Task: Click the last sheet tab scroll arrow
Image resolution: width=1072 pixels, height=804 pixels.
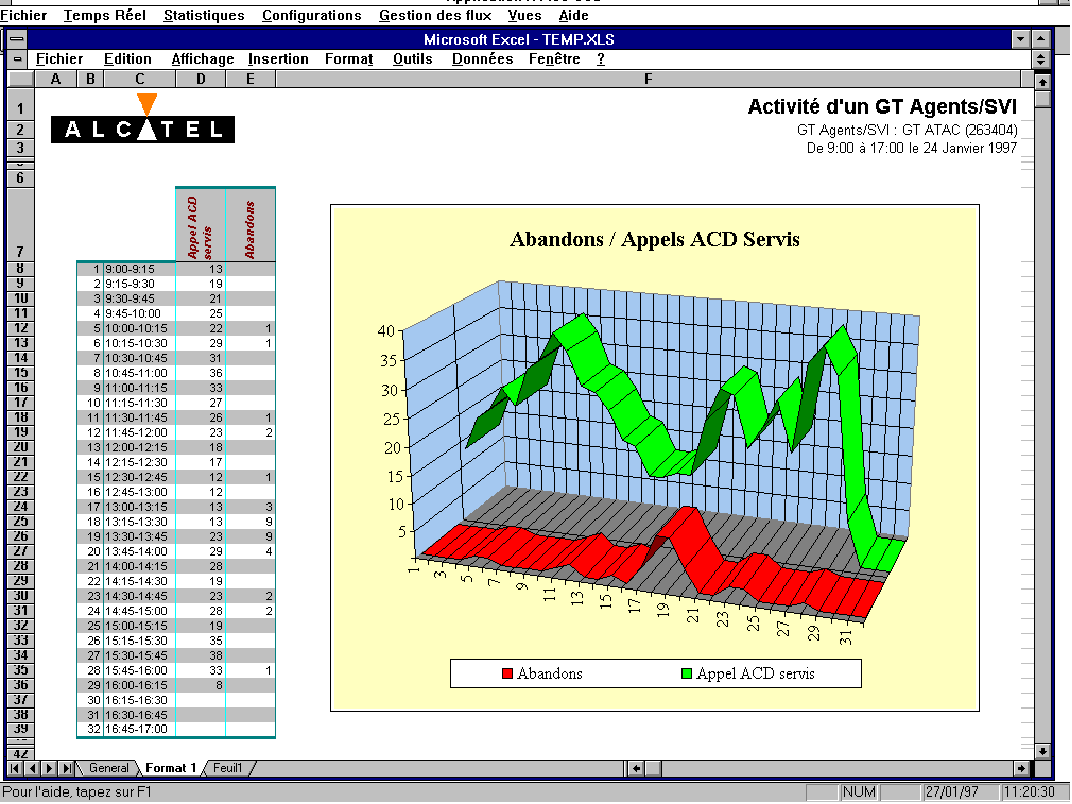Action: [x=66, y=768]
